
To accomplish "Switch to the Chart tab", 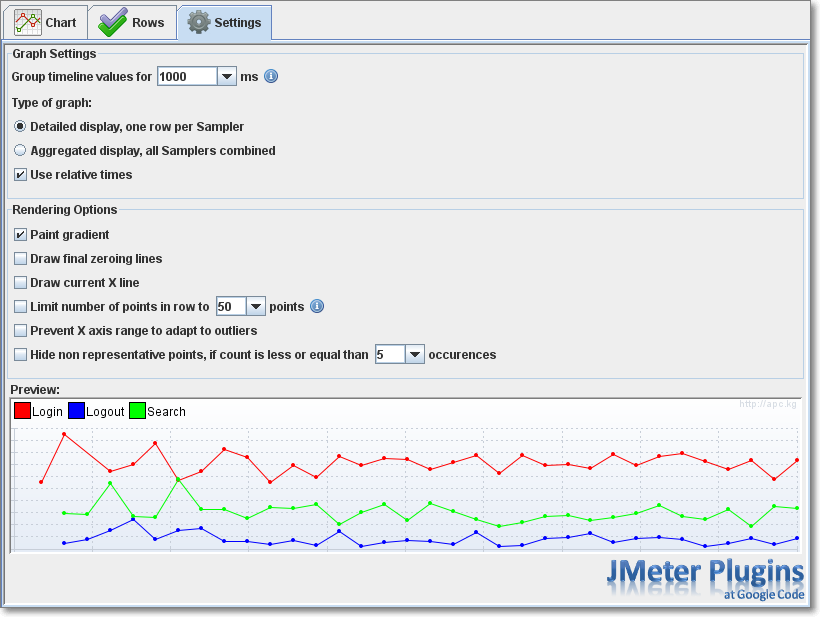I will [45, 22].
